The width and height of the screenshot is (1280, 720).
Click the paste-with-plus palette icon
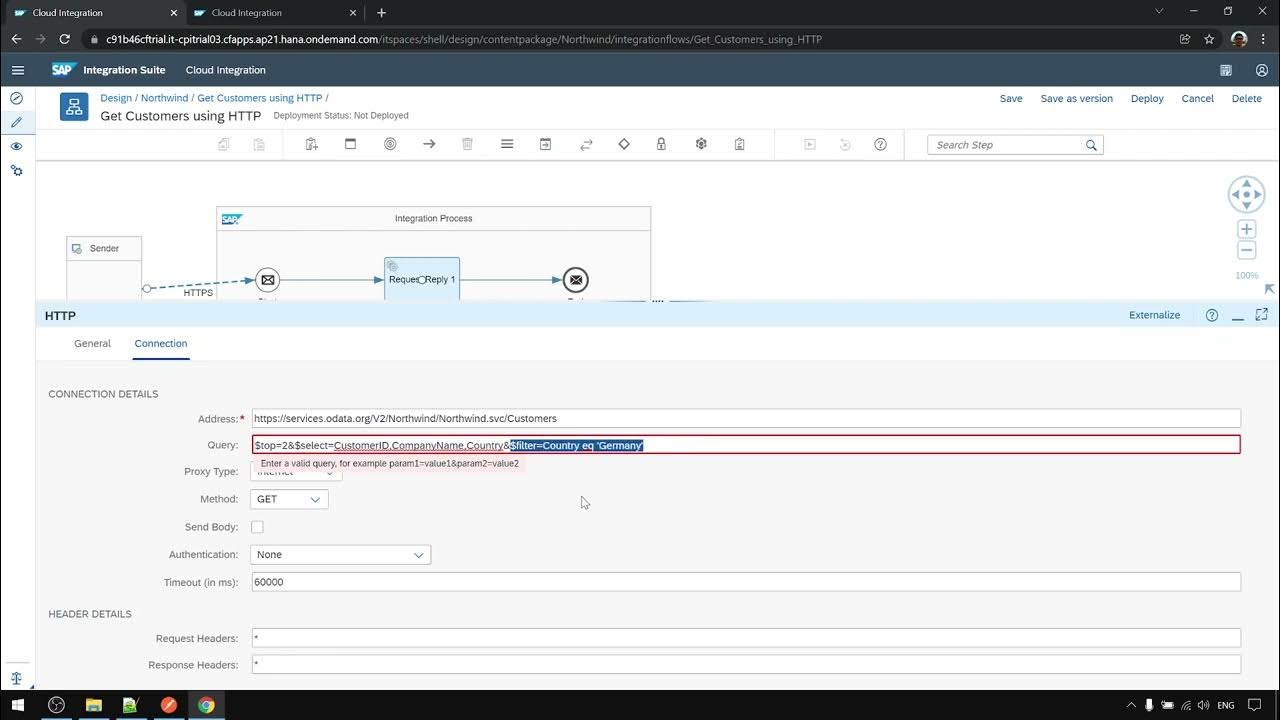[312, 144]
